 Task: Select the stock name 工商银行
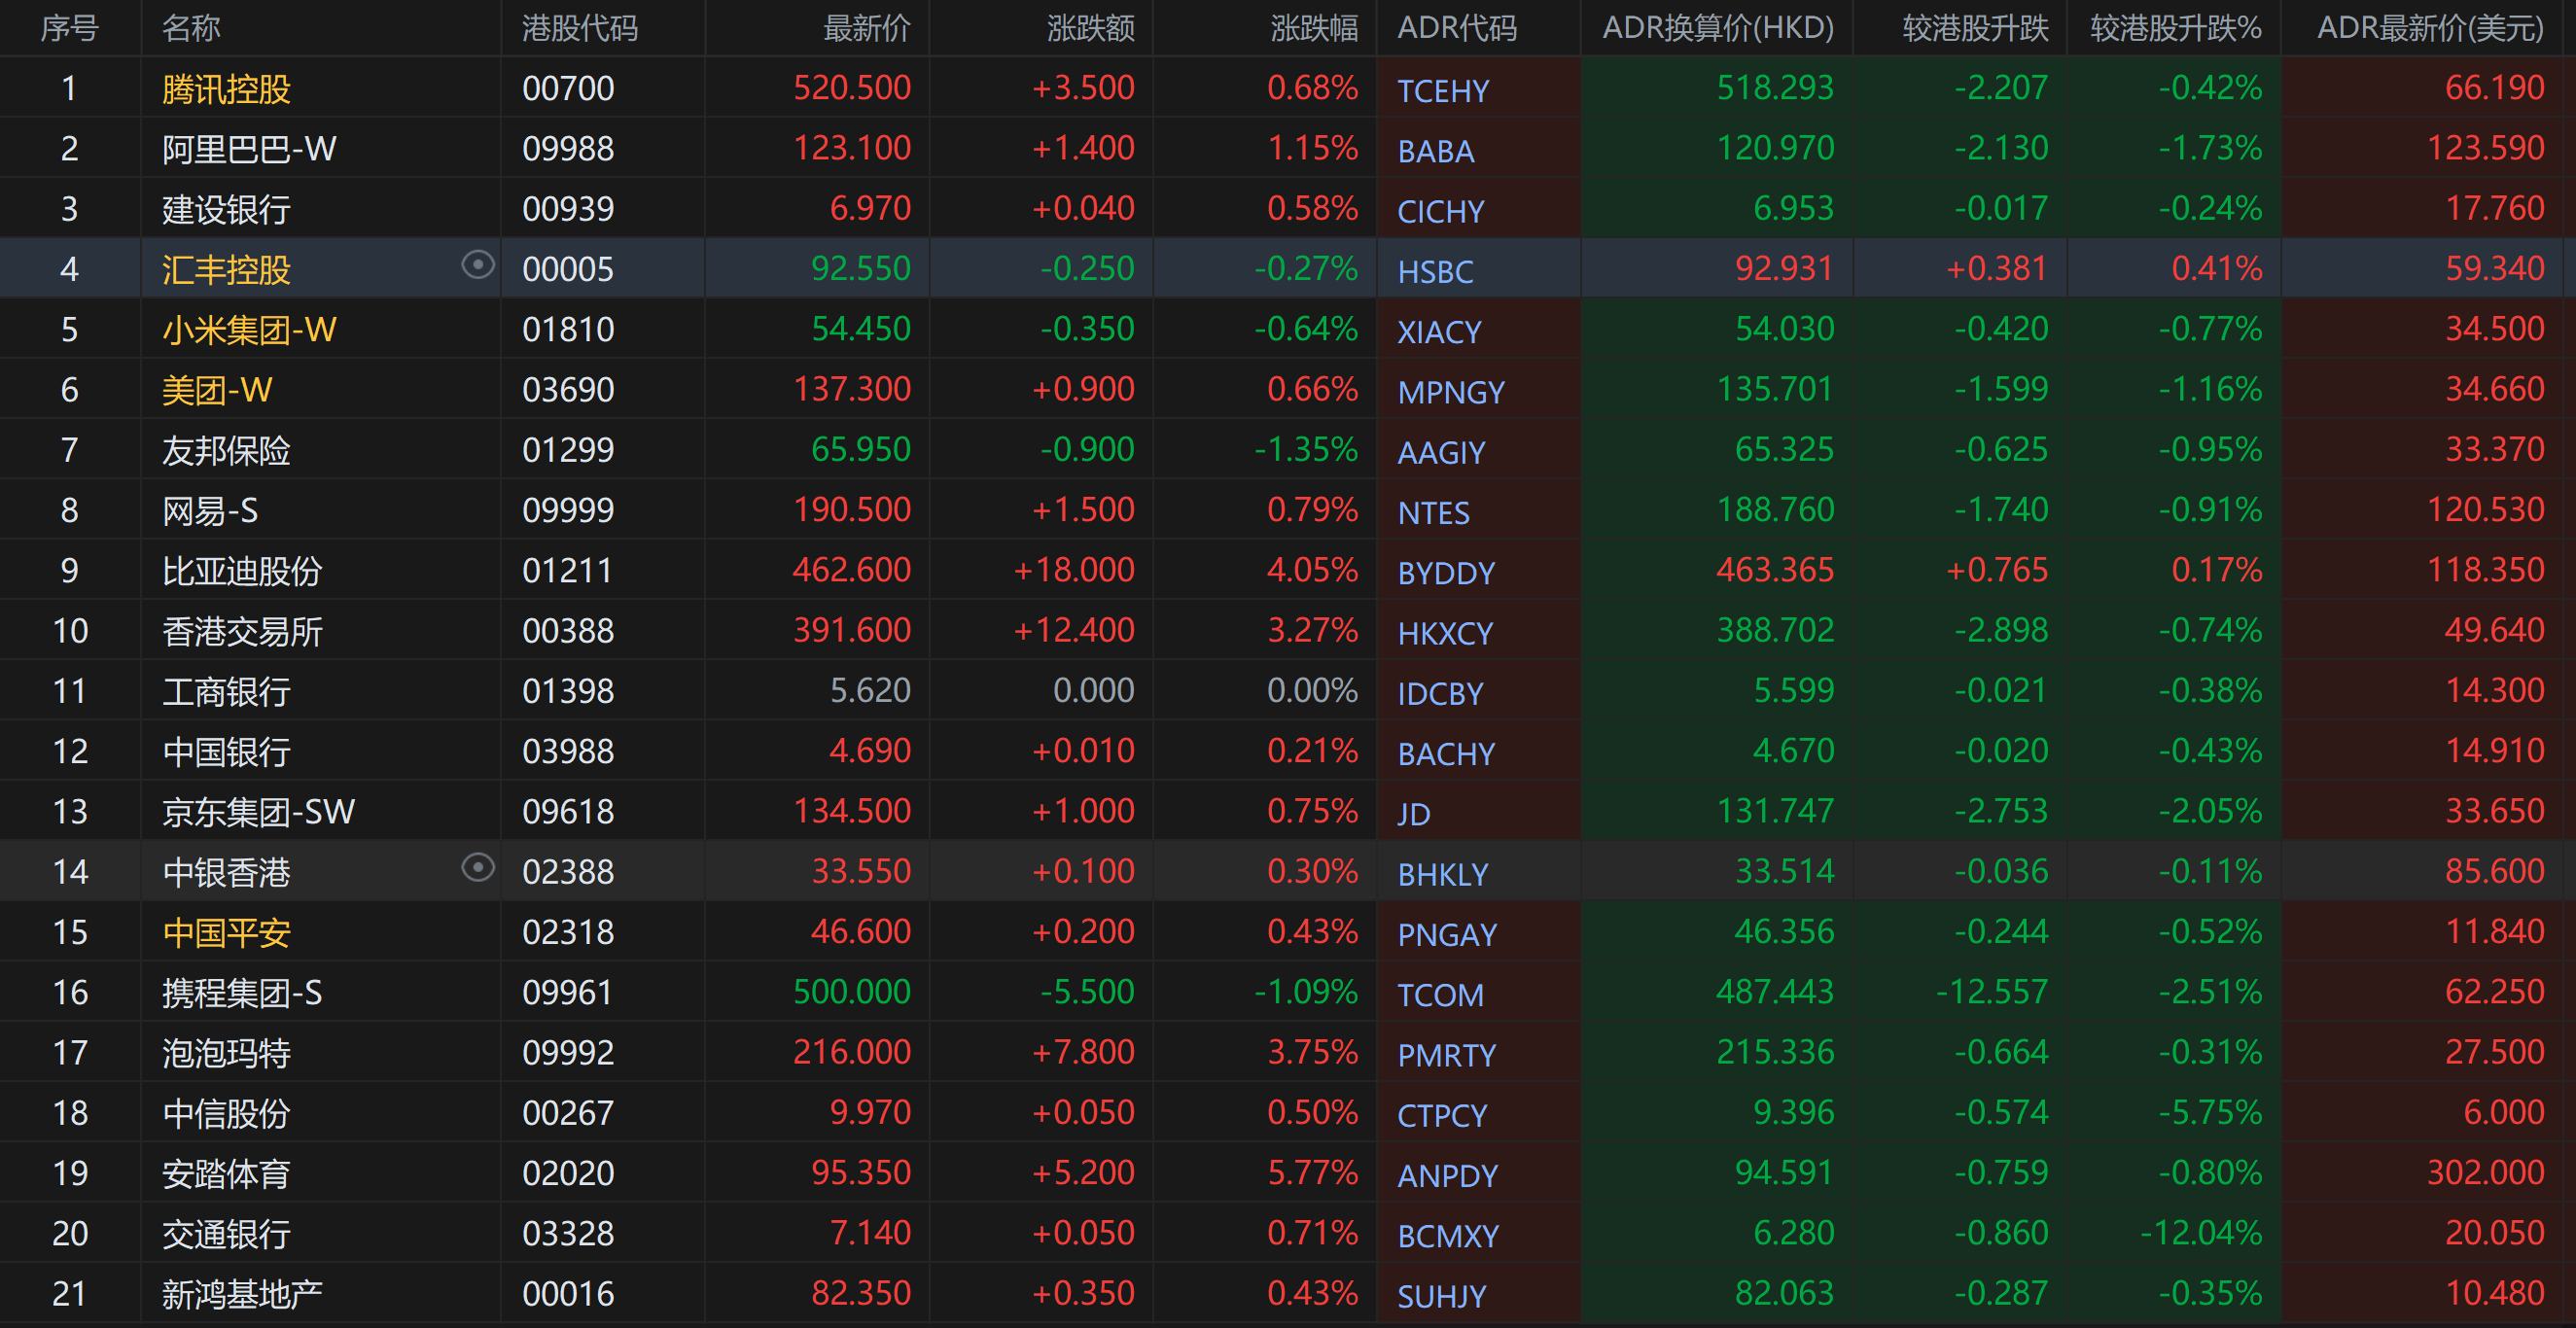point(226,691)
